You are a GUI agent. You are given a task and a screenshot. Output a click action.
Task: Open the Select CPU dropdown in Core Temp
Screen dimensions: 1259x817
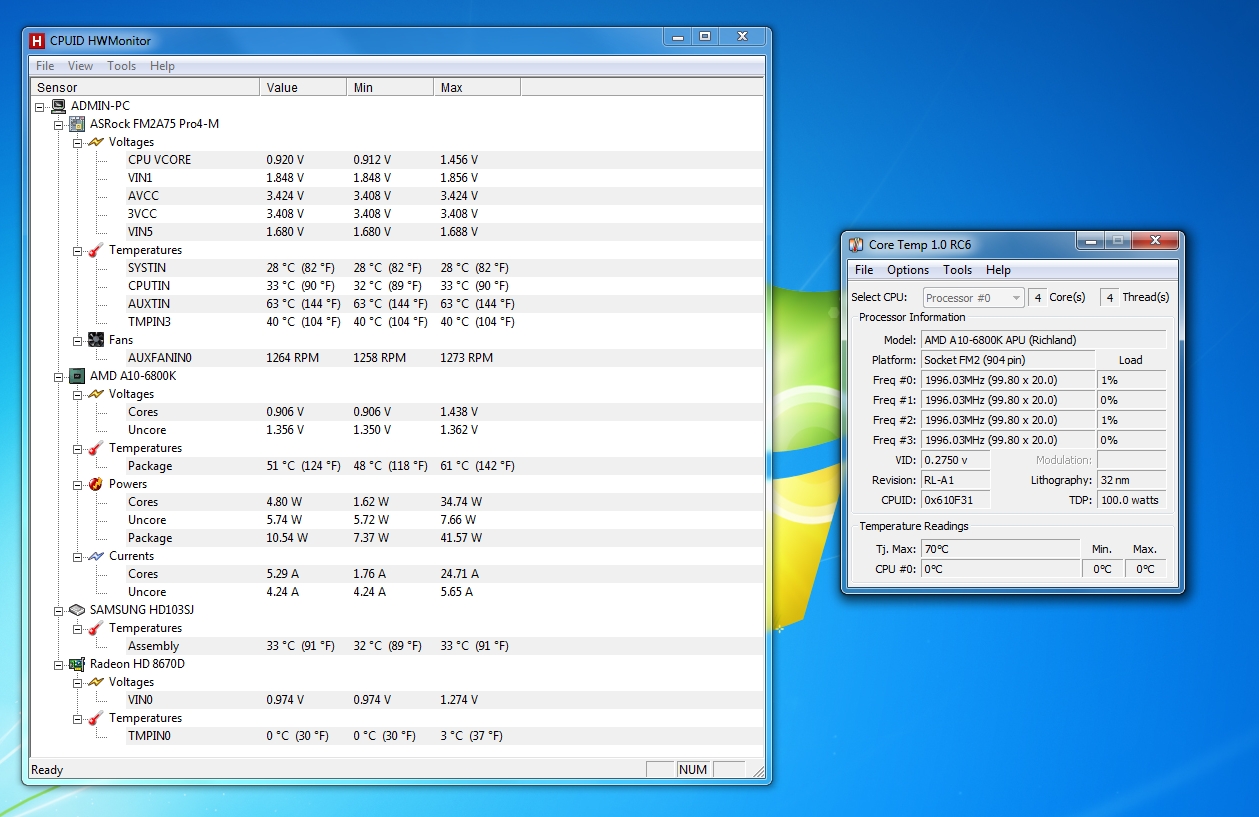click(973, 297)
